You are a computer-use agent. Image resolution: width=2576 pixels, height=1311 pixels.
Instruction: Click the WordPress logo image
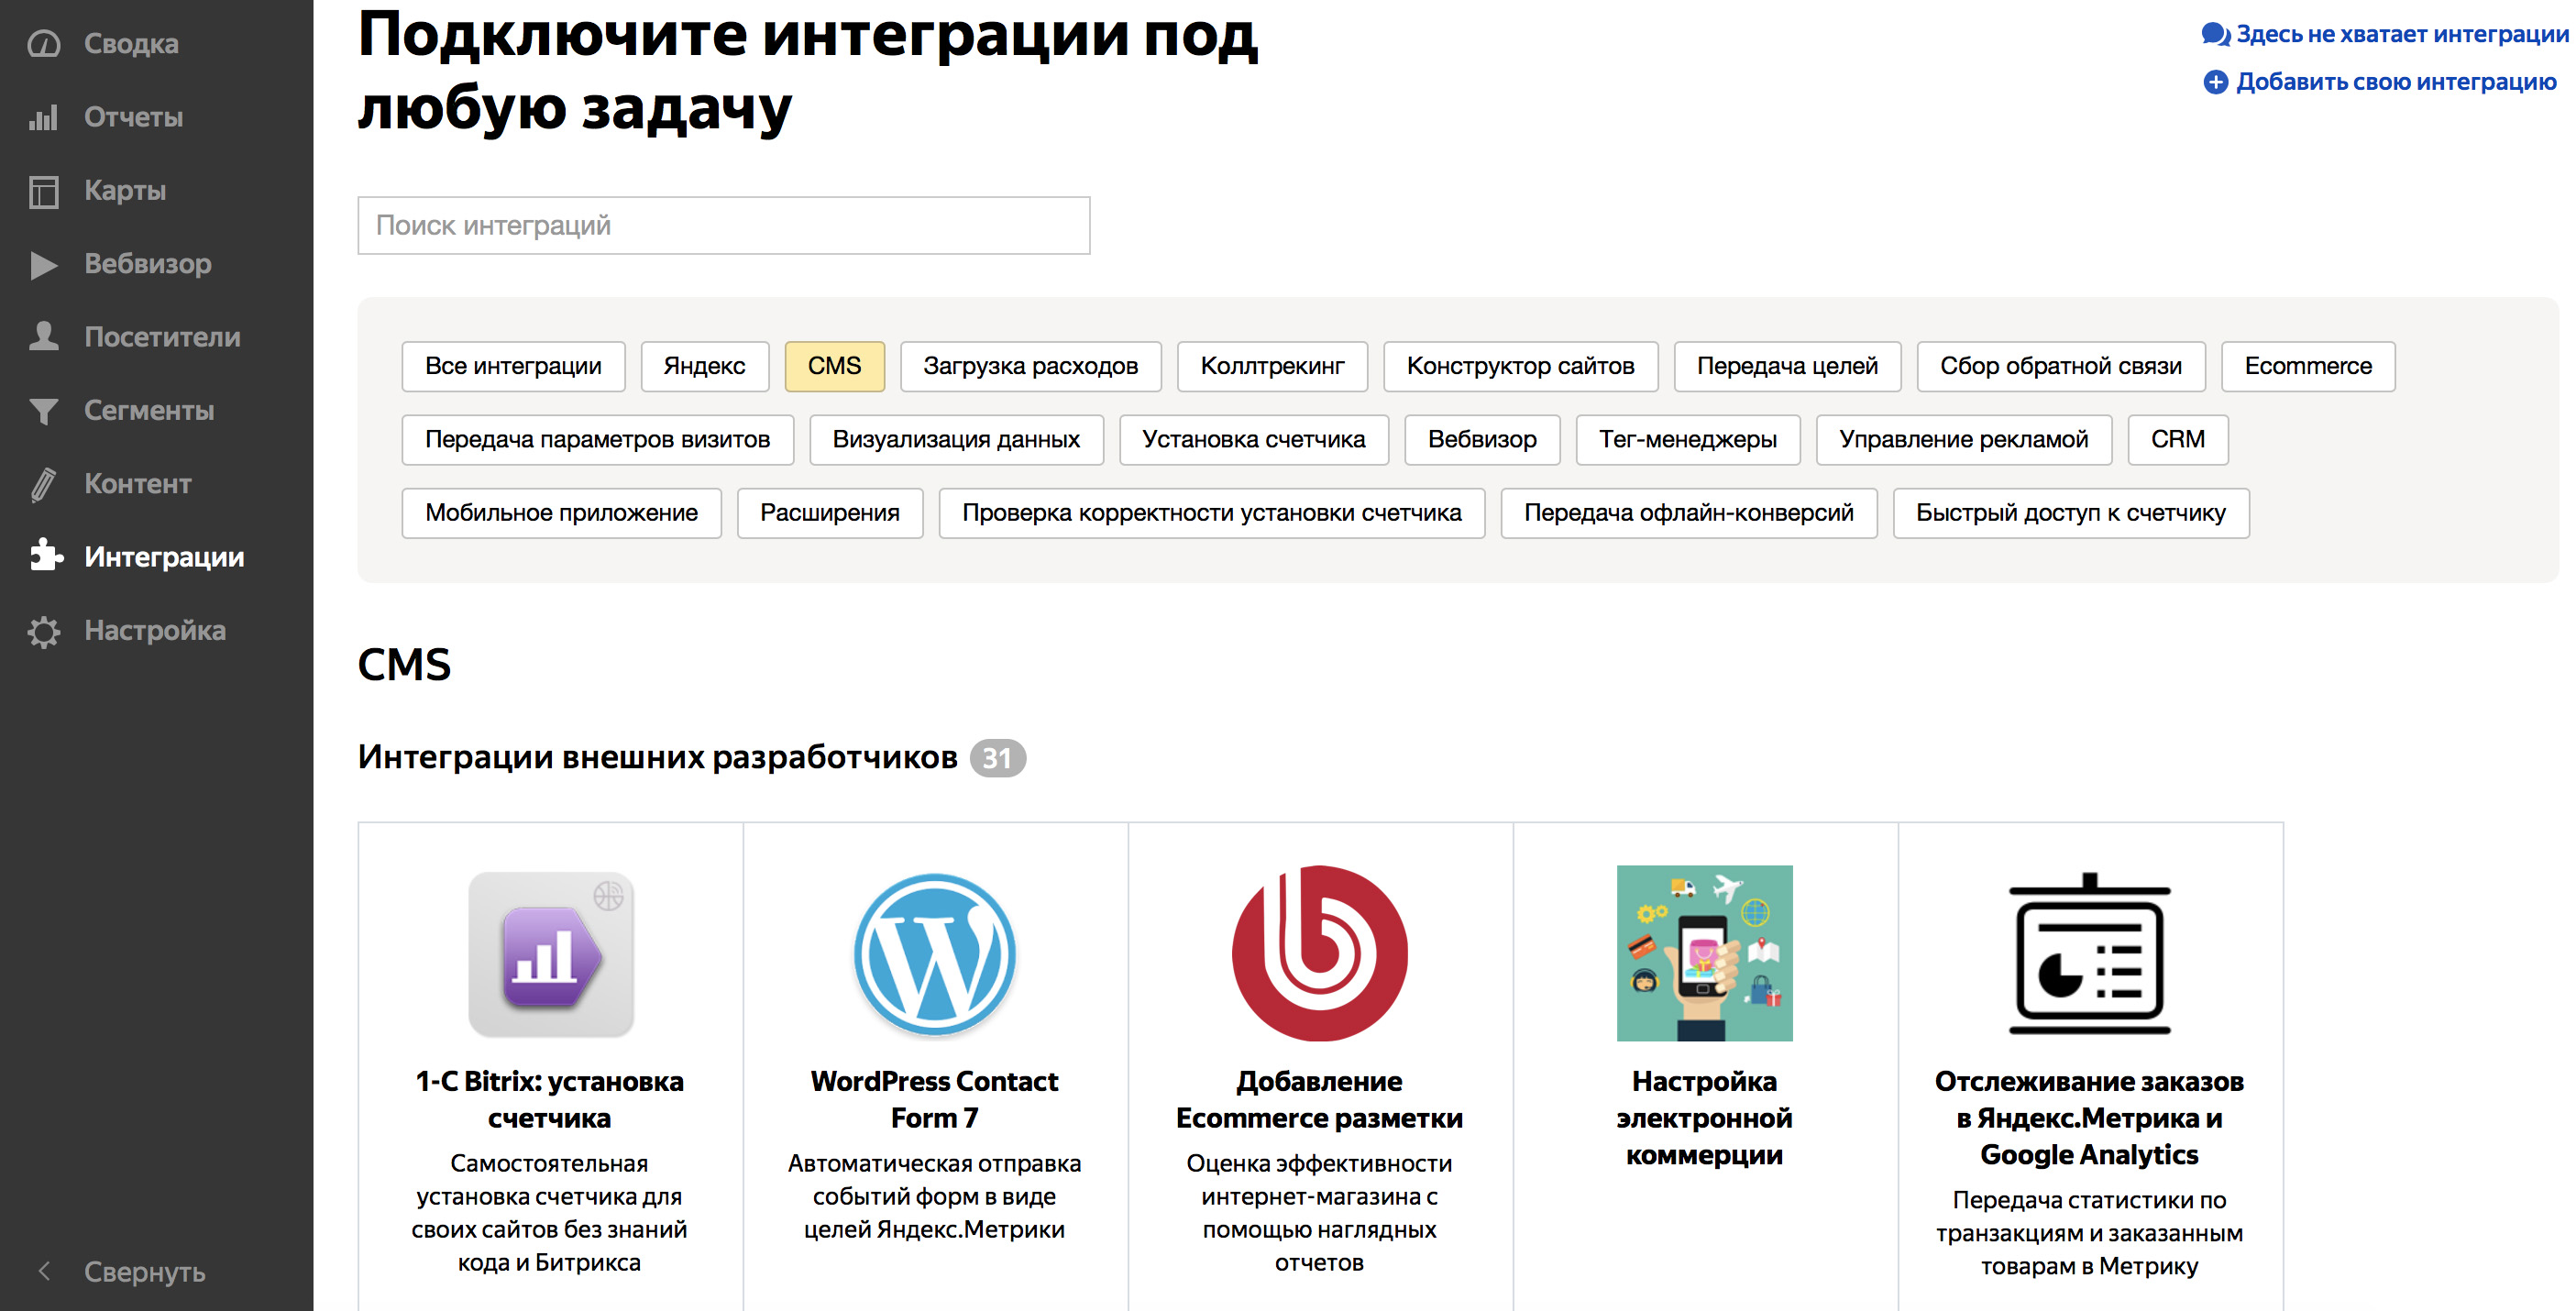pyautogui.click(x=935, y=954)
